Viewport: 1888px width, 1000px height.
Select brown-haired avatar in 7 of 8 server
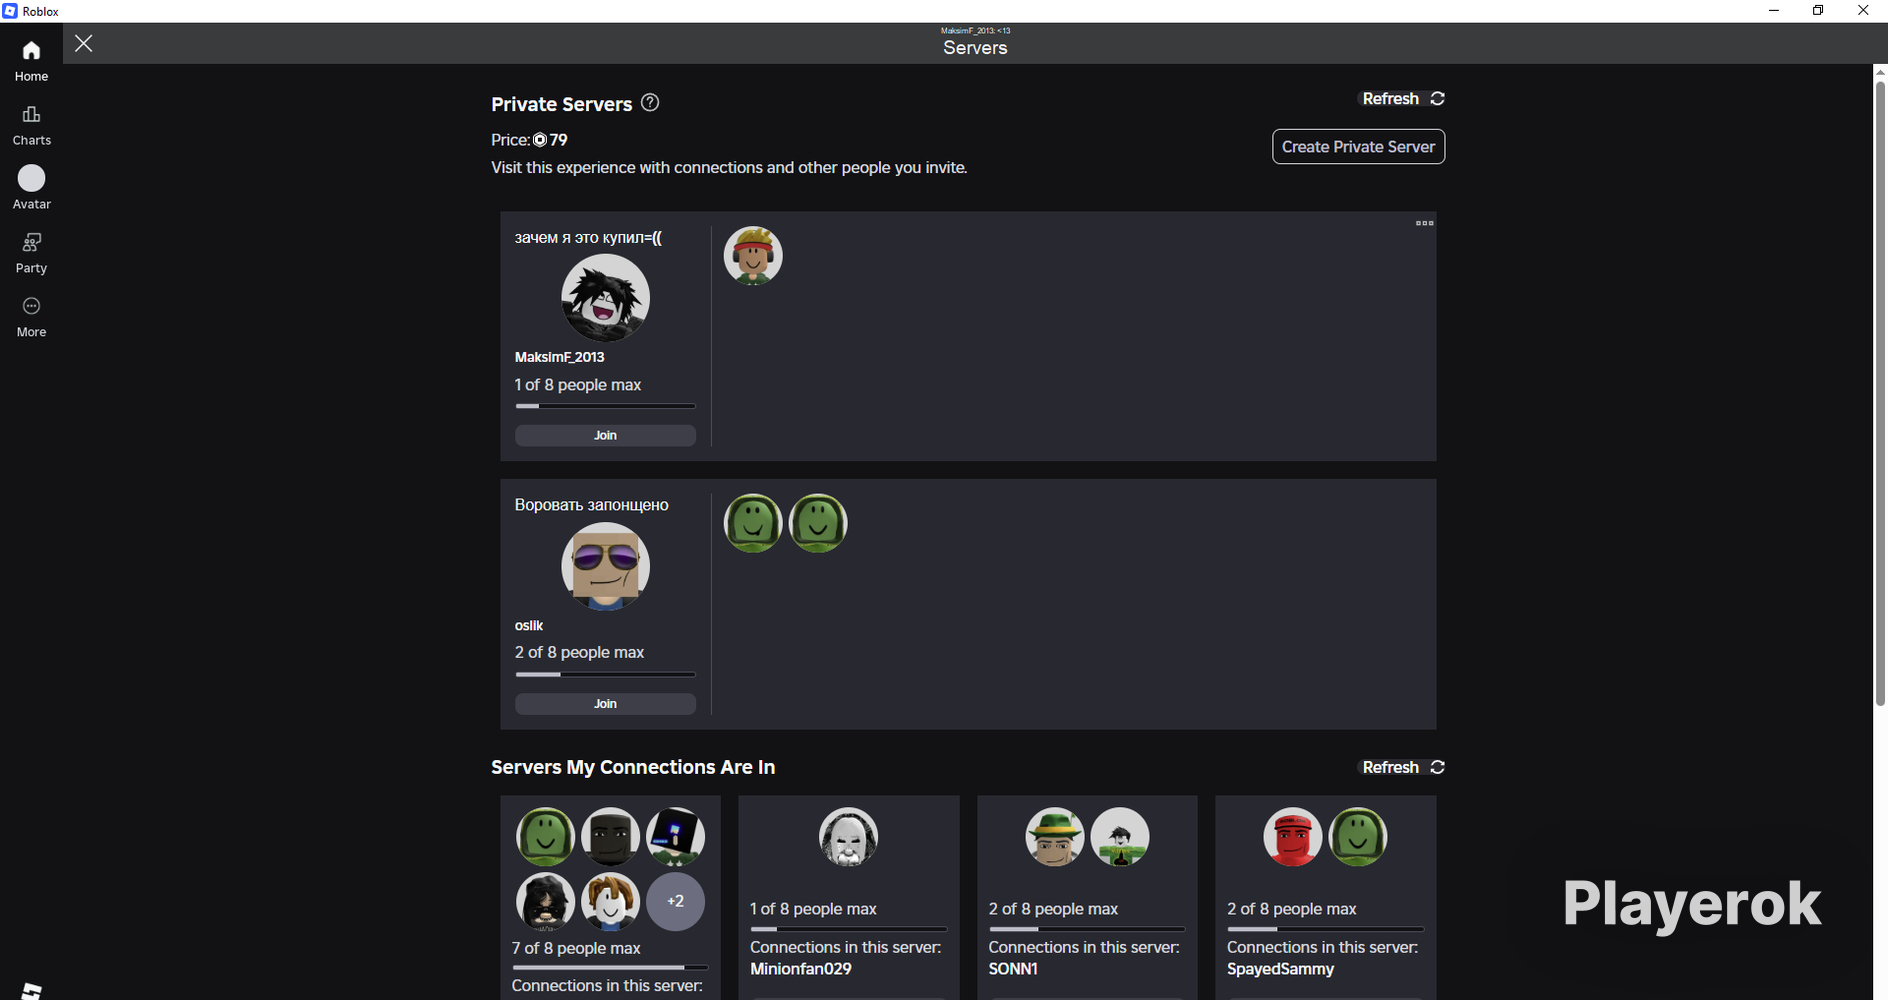click(x=610, y=901)
